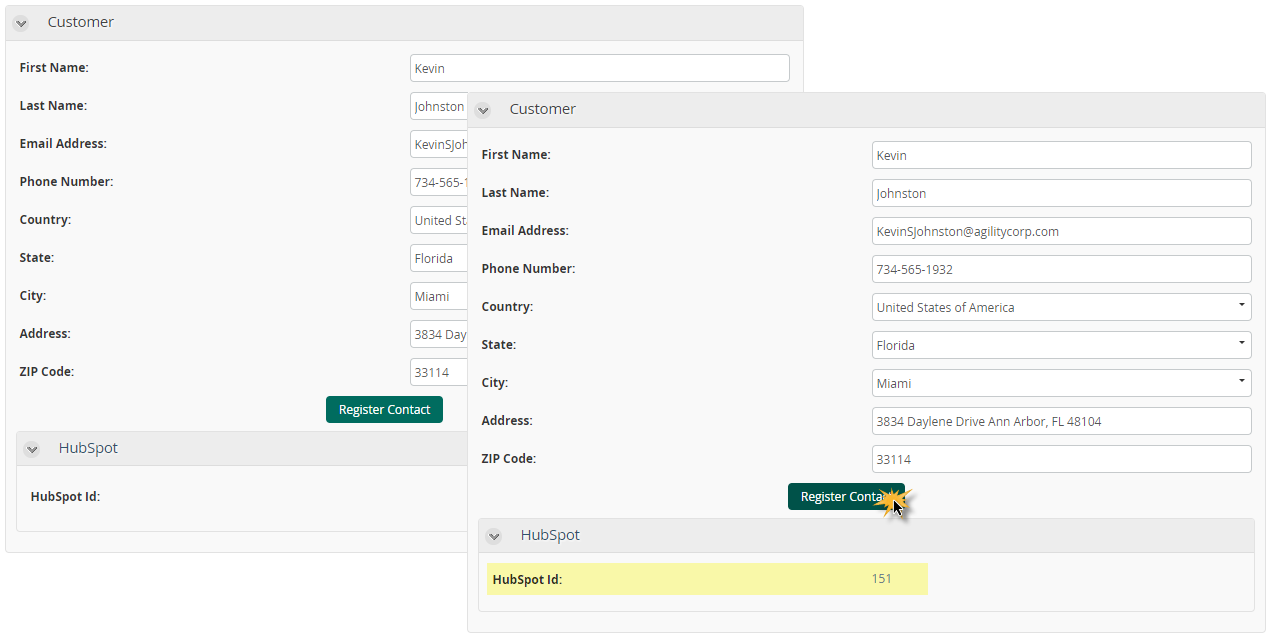This screenshot has height=633, width=1266.
Task: Click the First Name label in back form
Action: click(x=54, y=68)
